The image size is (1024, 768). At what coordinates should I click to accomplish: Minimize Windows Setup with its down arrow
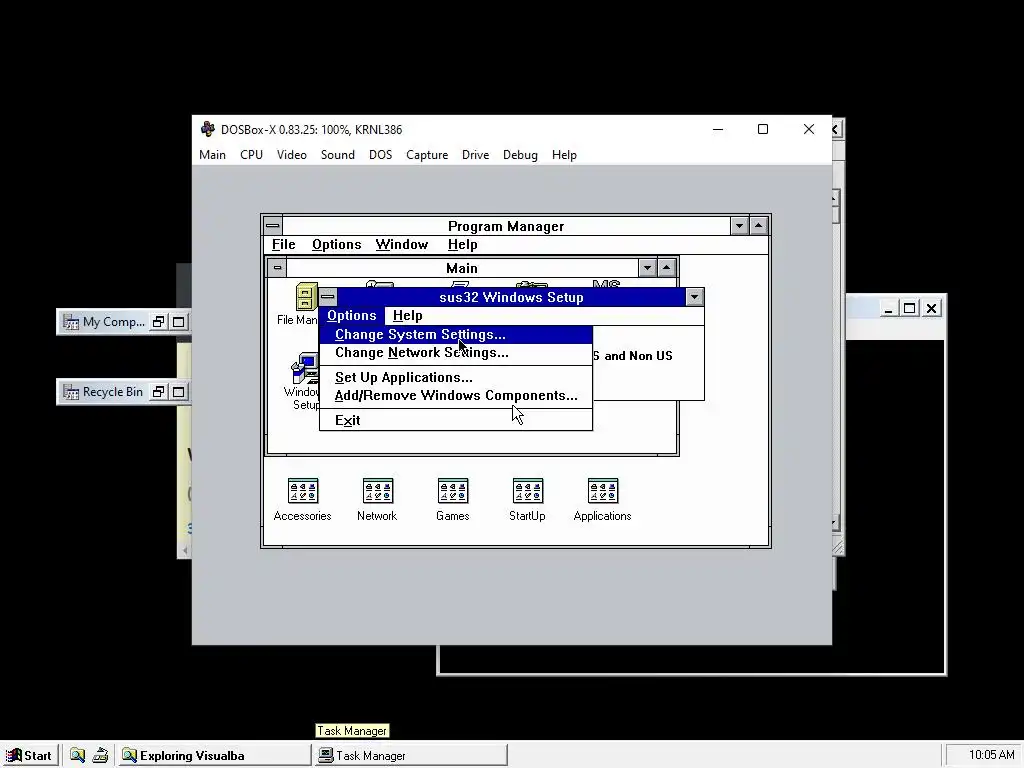pos(694,297)
